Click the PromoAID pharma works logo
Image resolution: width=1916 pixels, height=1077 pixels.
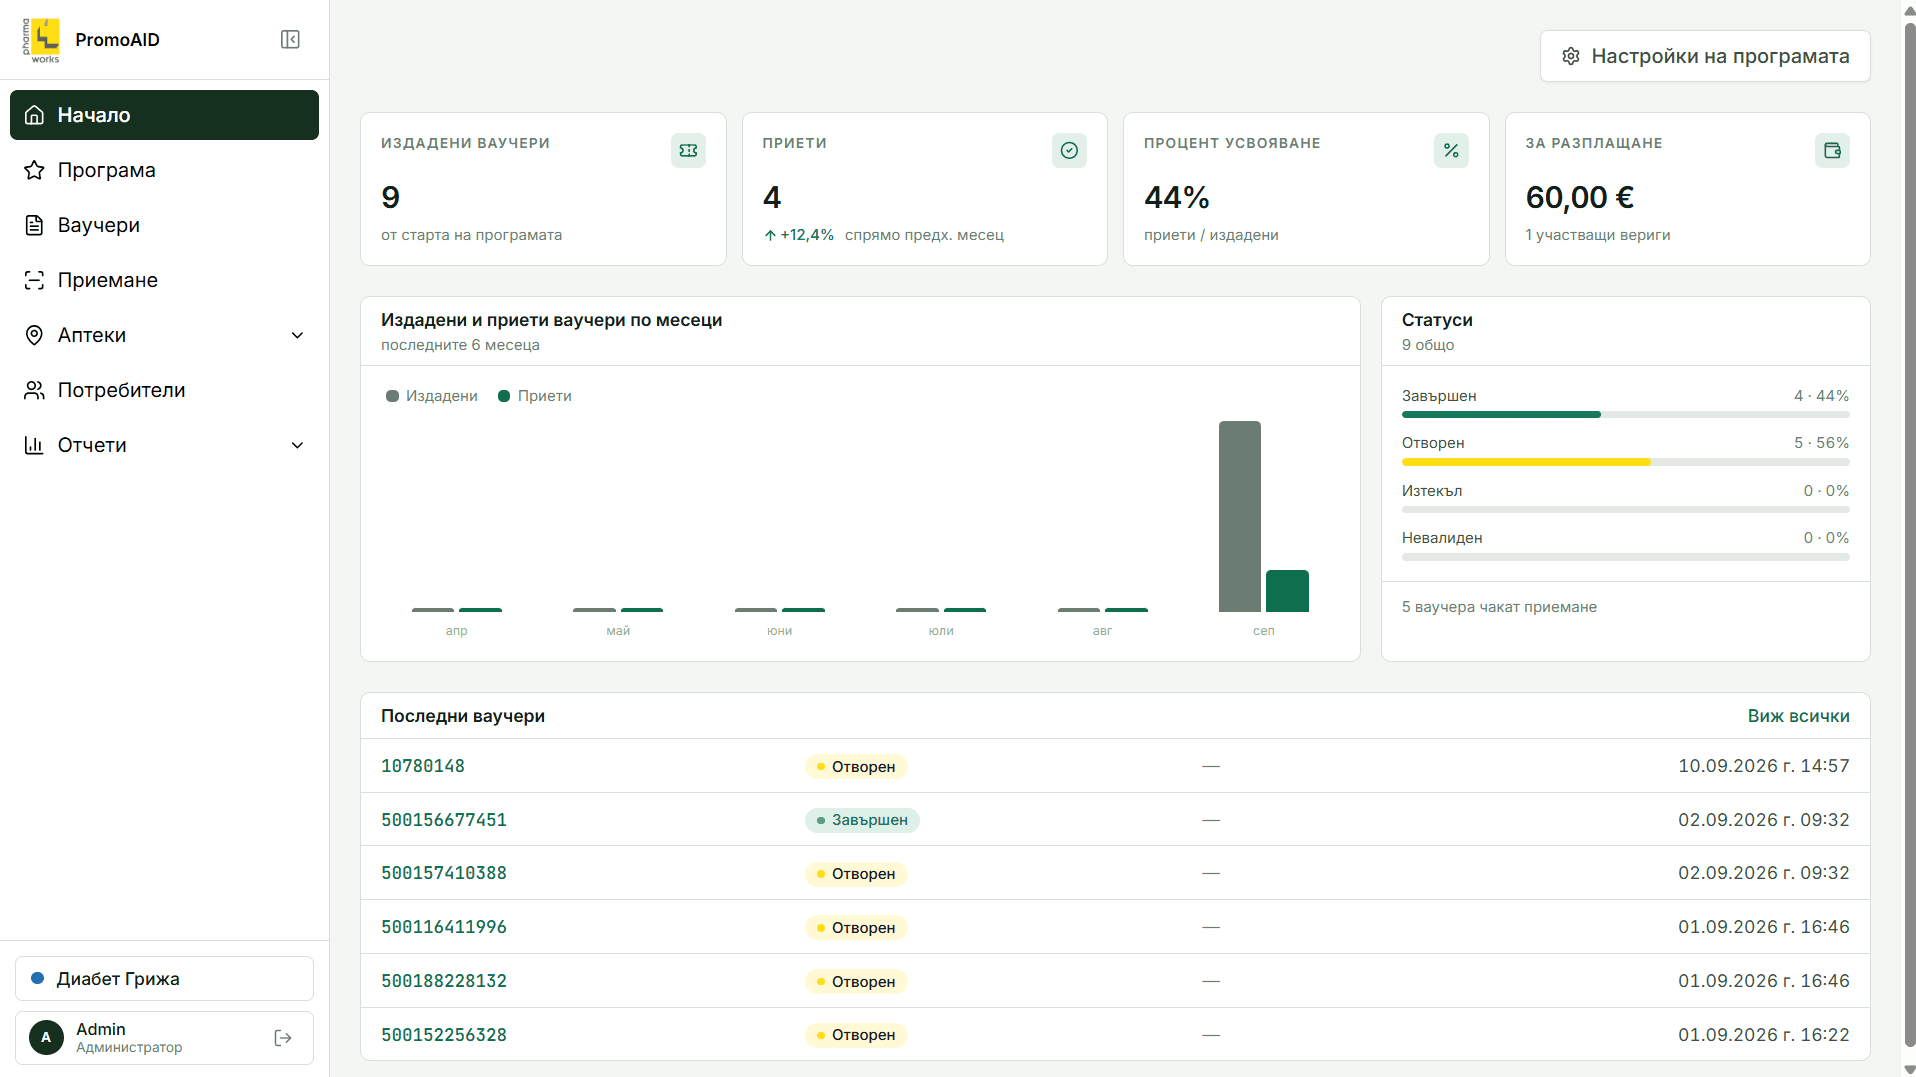click(42, 40)
